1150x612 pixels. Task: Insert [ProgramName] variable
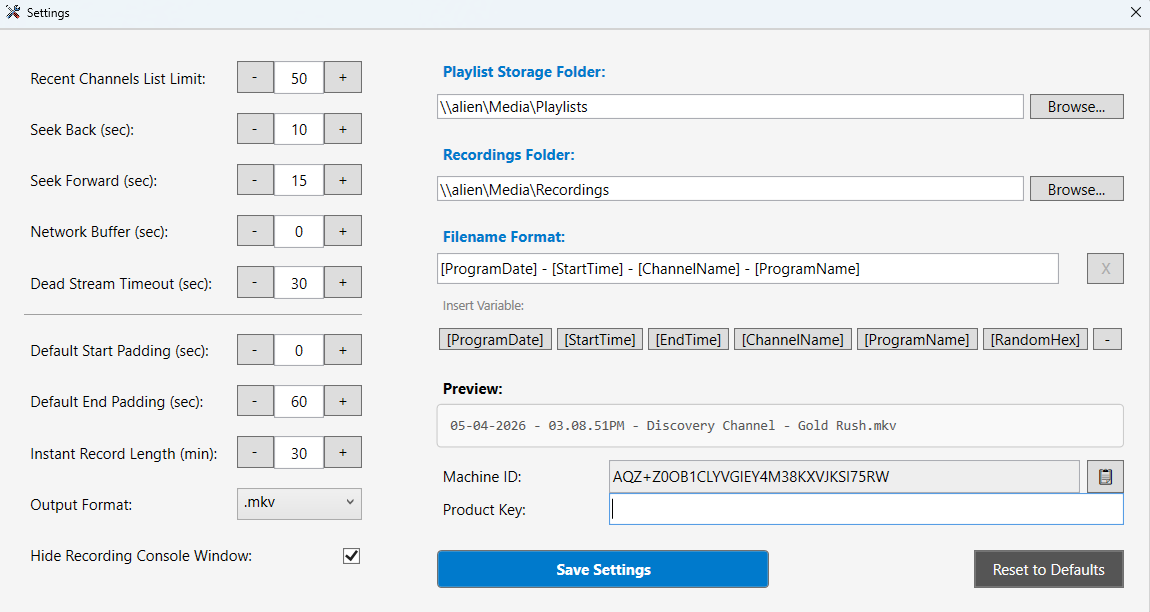coord(917,340)
